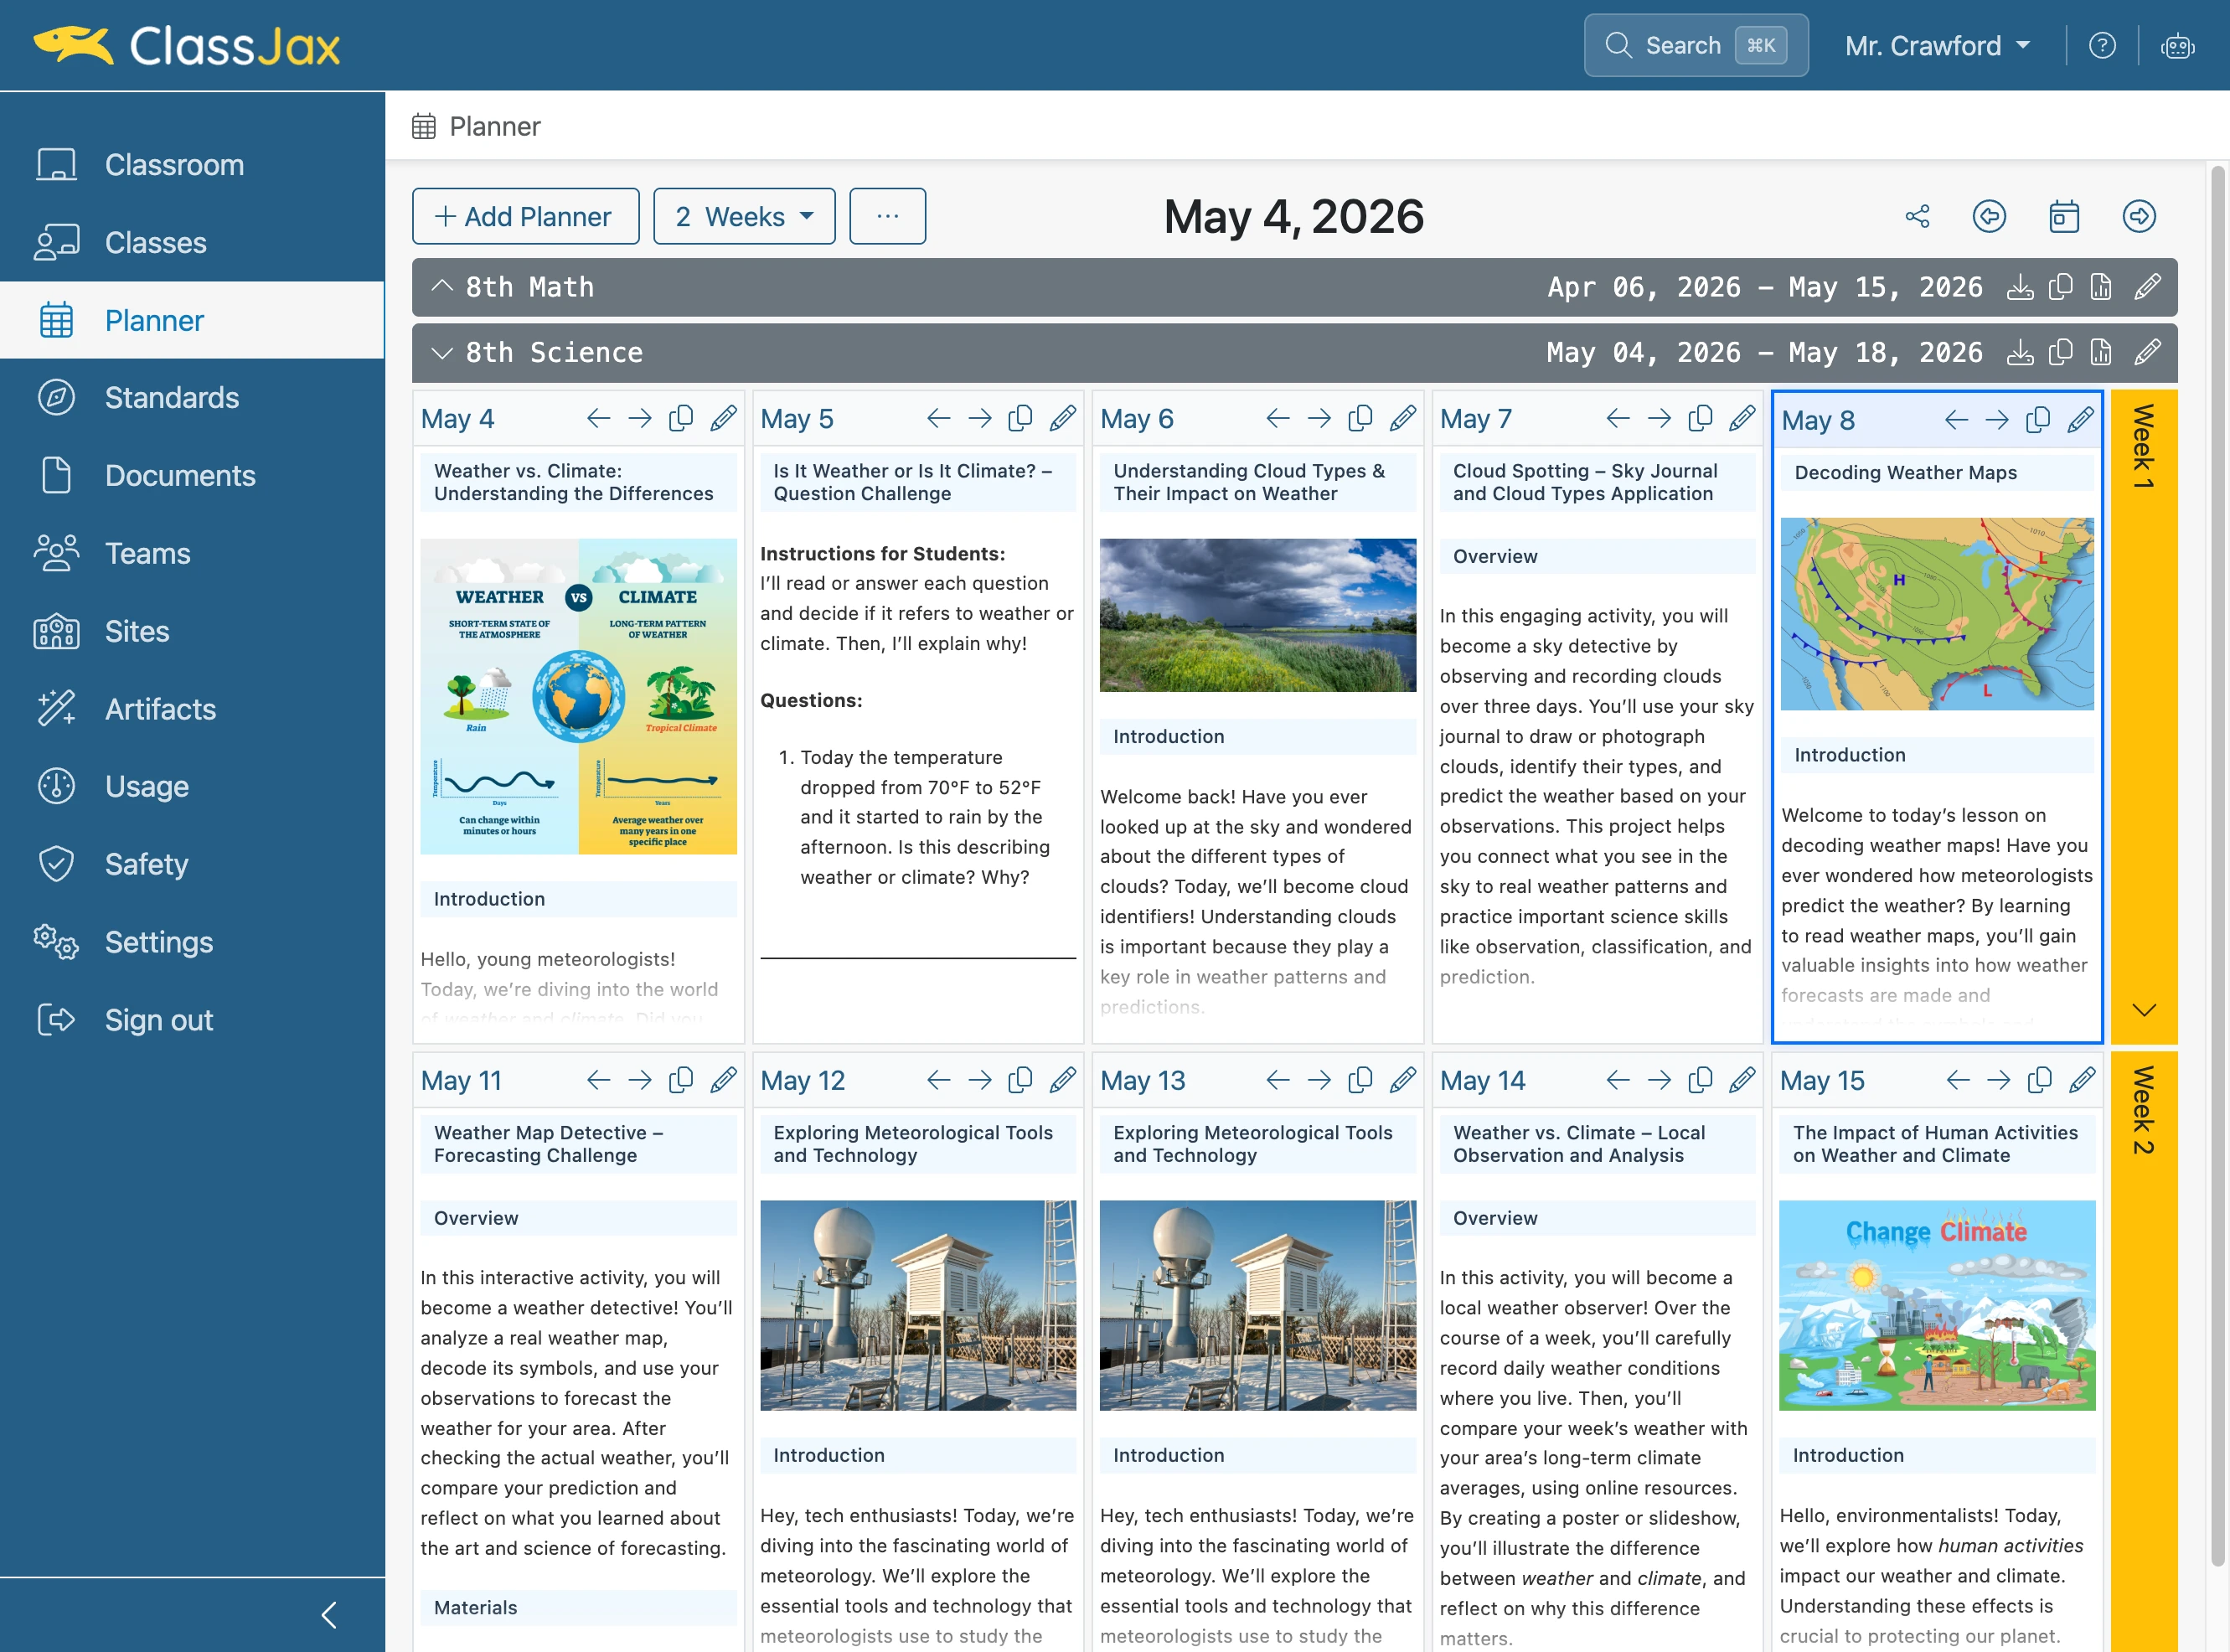Viewport: 2230px width, 1652px height.
Task: Advance to next period with right circle arrow
Action: 2139,216
